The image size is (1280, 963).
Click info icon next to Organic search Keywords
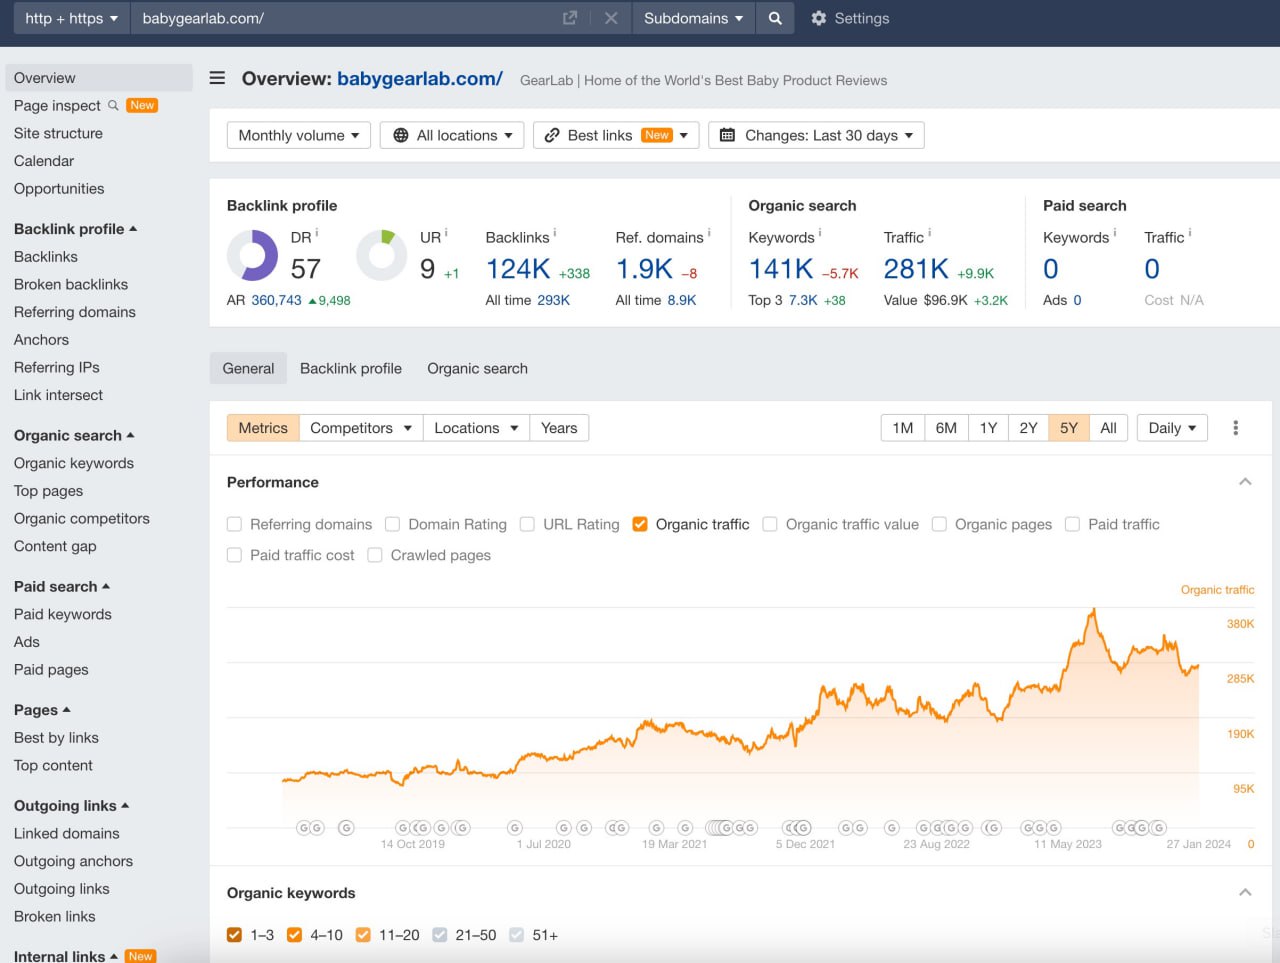tap(820, 233)
